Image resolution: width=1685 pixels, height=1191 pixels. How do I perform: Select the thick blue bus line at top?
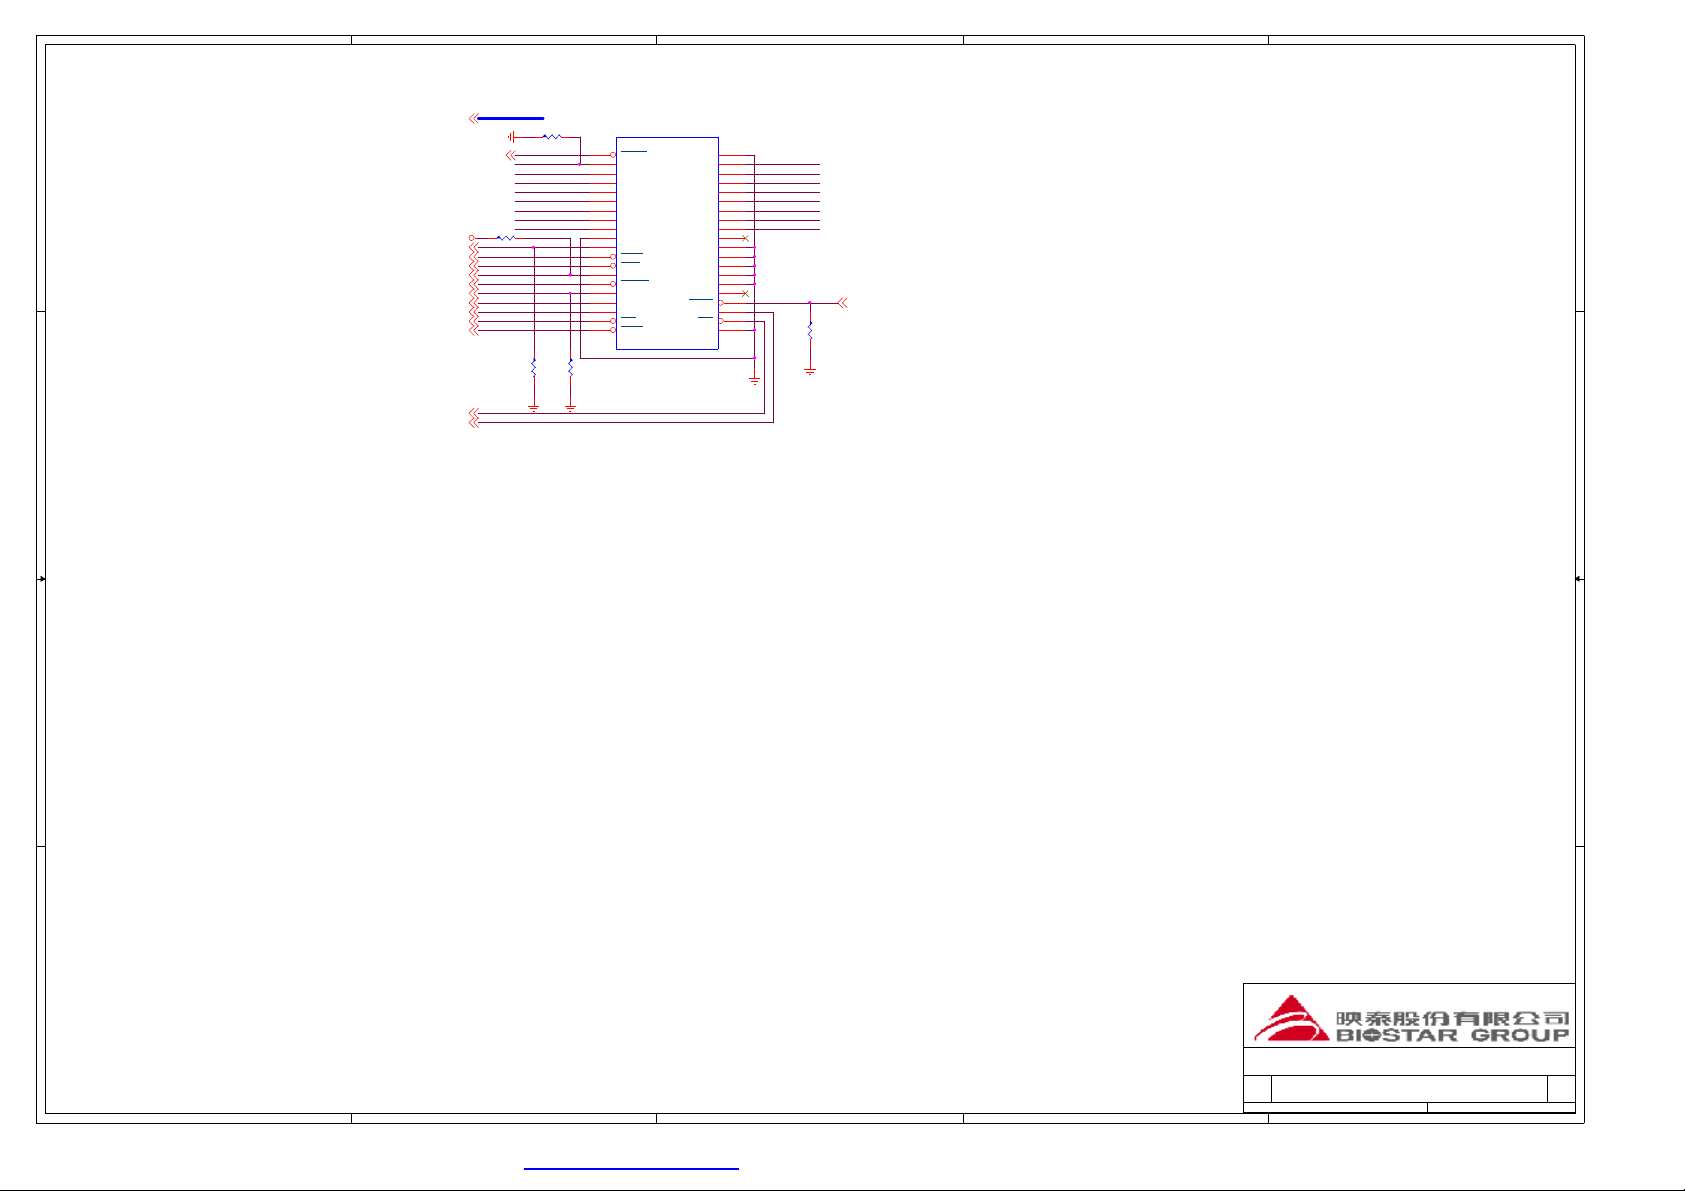pos(511,118)
